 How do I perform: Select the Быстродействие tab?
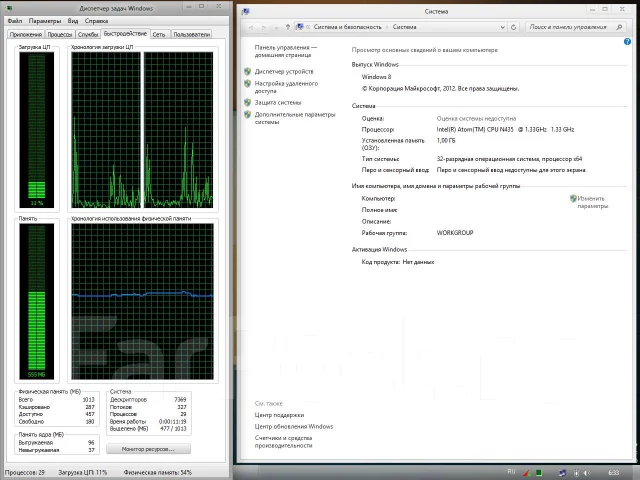point(125,34)
